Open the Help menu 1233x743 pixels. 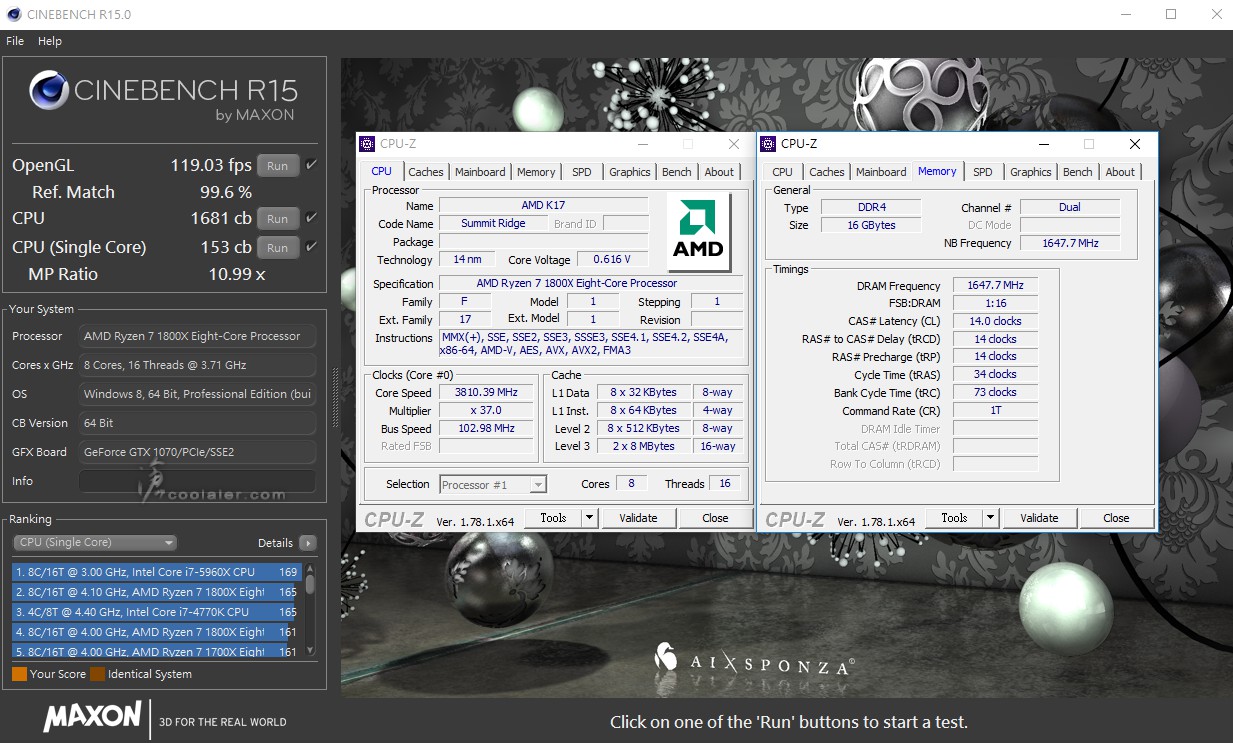(x=50, y=41)
